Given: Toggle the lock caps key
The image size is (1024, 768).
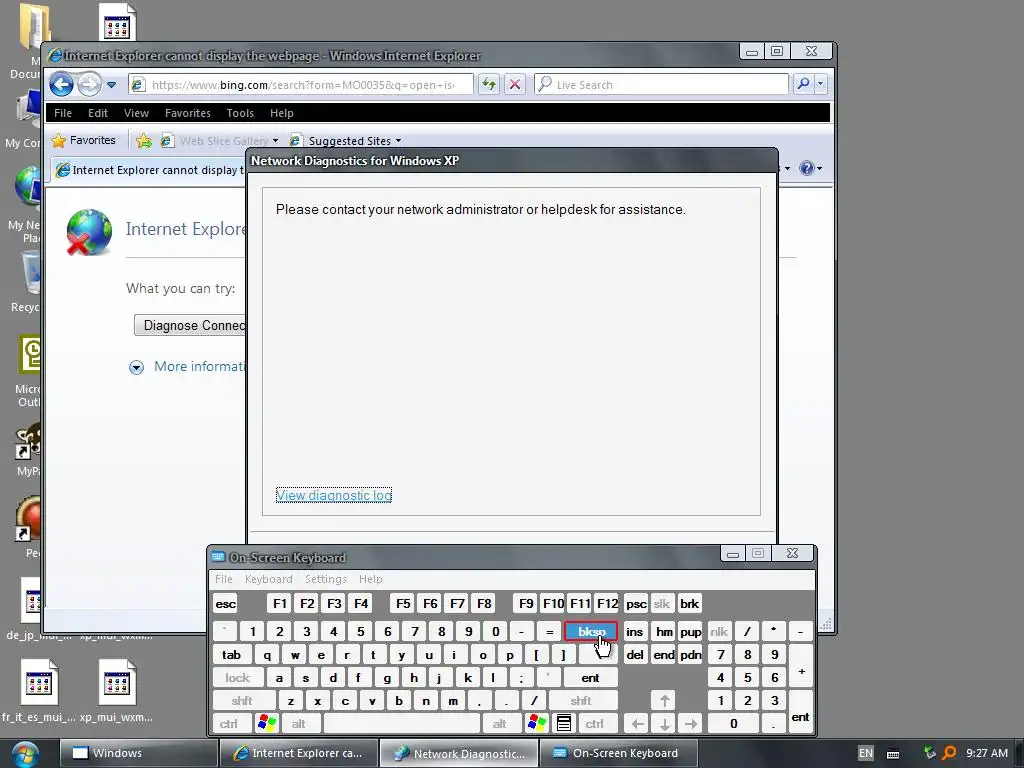Looking at the screenshot, I should (238, 678).
